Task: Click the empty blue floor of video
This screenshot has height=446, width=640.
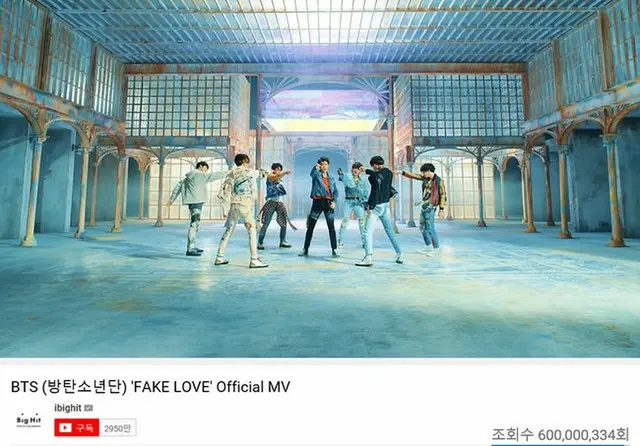Action: click(318, 310)
